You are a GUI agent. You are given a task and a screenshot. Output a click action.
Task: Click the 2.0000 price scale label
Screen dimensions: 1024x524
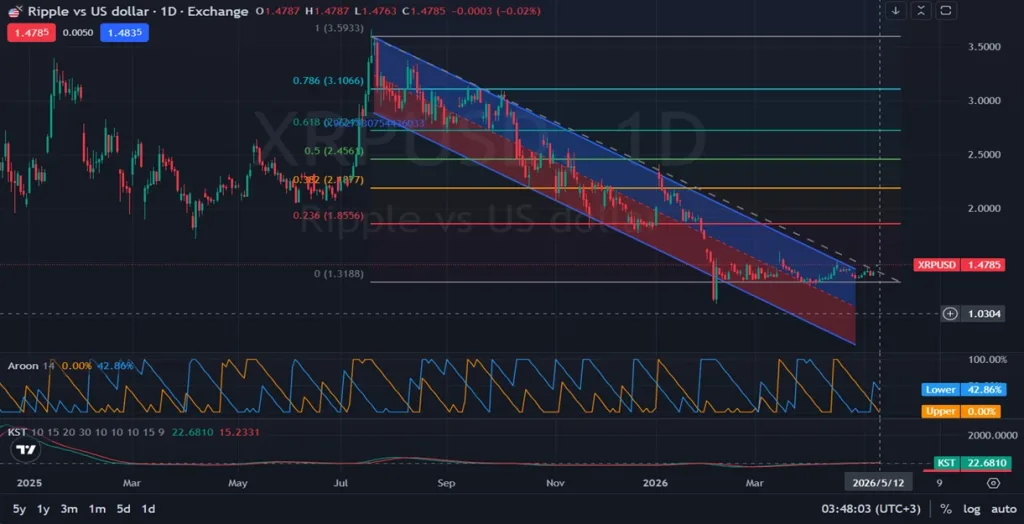point(986,208)
